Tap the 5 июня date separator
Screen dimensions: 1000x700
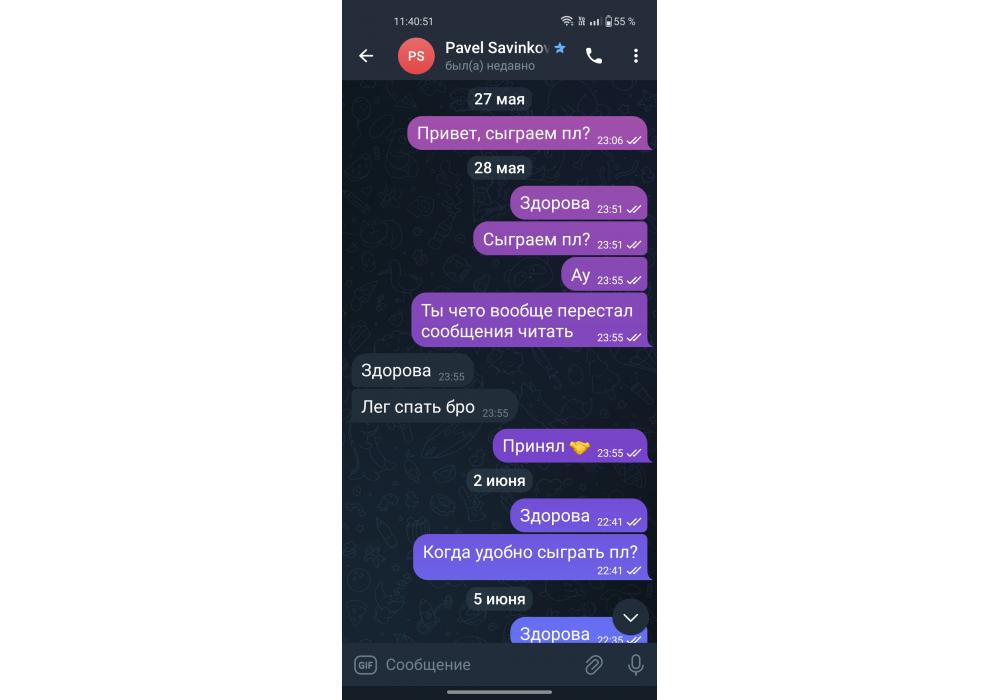tap(499, 599)
